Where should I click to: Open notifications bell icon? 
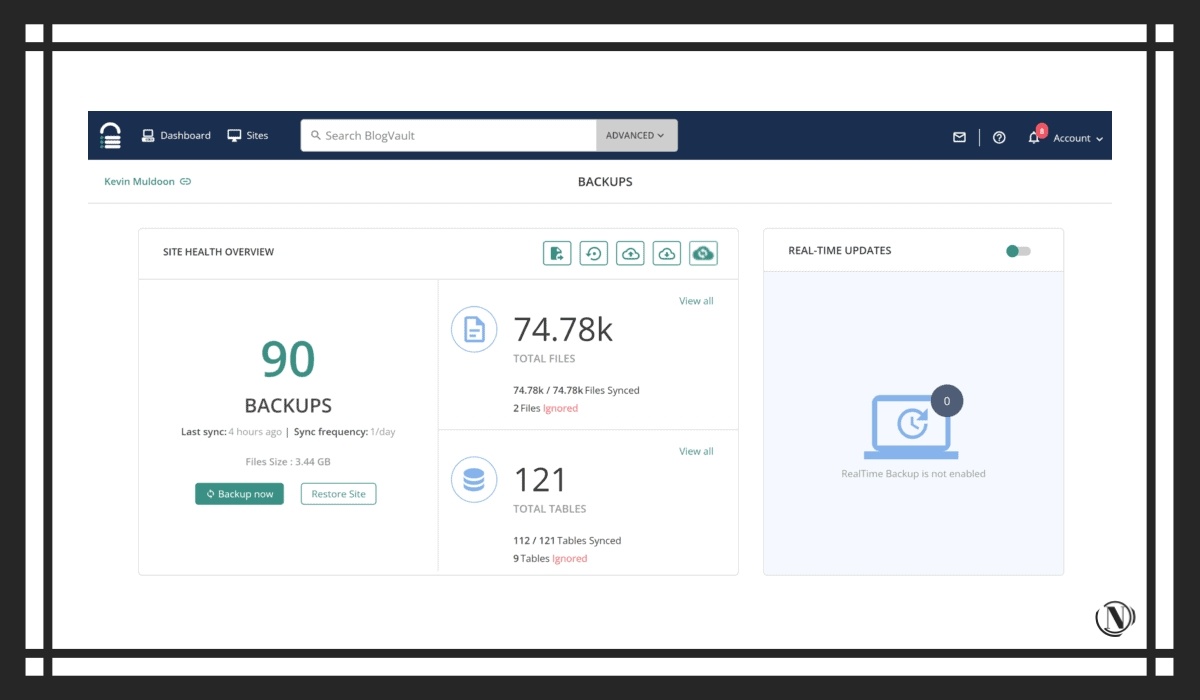pos(1034,138)
